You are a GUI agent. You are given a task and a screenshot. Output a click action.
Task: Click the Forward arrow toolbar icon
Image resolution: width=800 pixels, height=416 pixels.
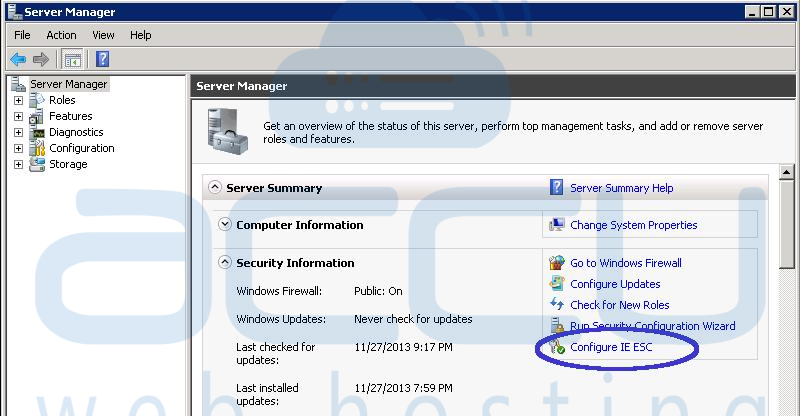(41, 59)
